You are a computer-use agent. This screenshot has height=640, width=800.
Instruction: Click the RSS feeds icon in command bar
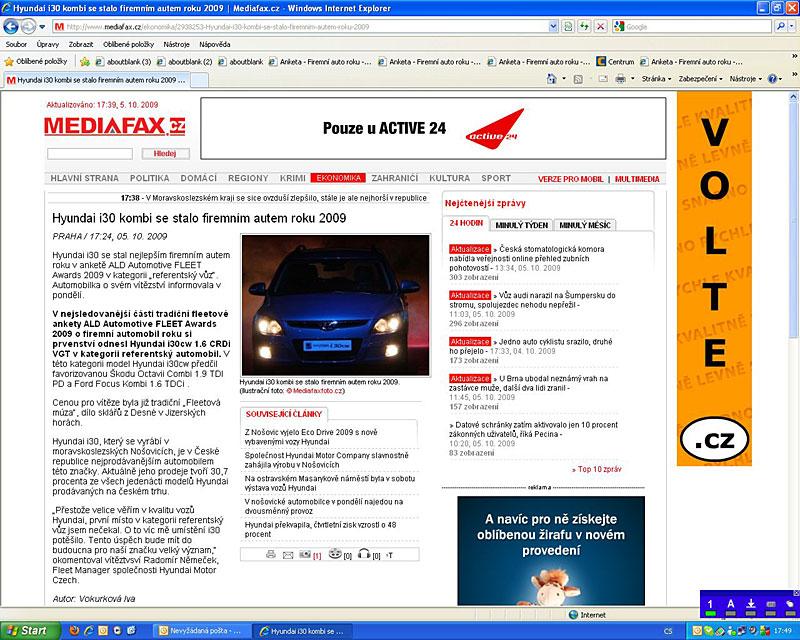tap(578, 79)
